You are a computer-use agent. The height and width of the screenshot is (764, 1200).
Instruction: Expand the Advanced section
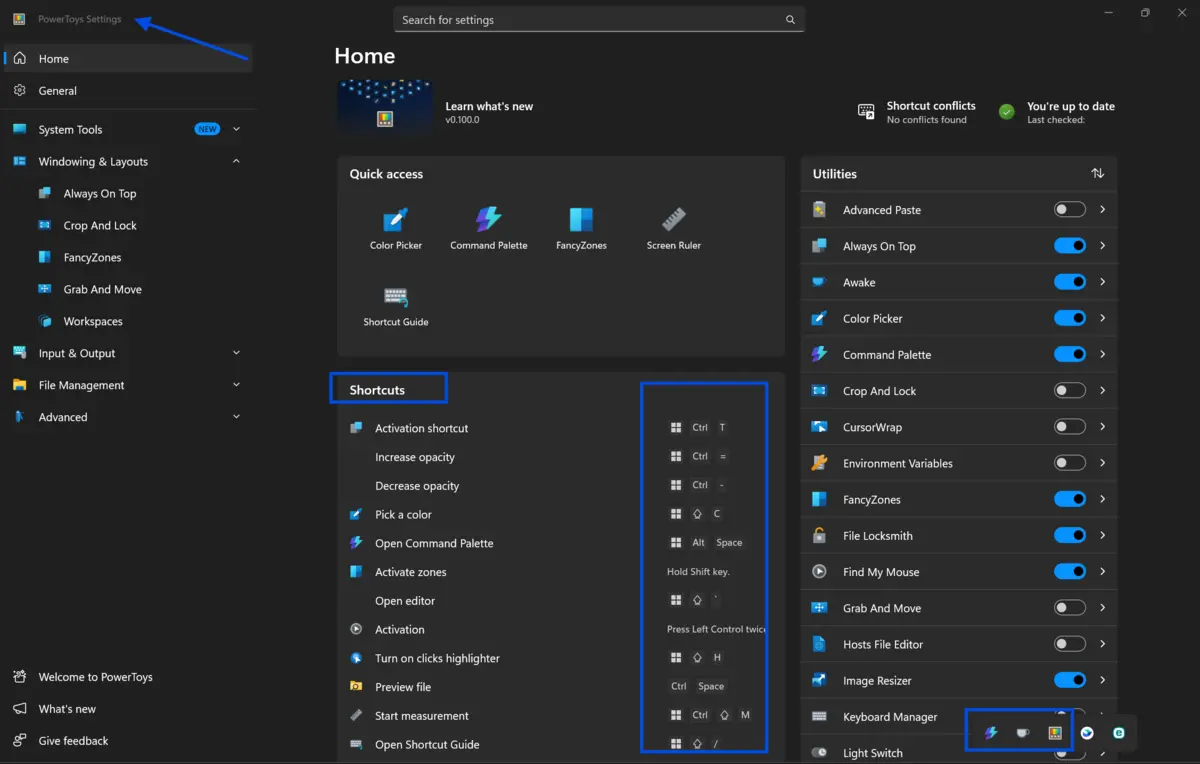click(x=236, y=417)
